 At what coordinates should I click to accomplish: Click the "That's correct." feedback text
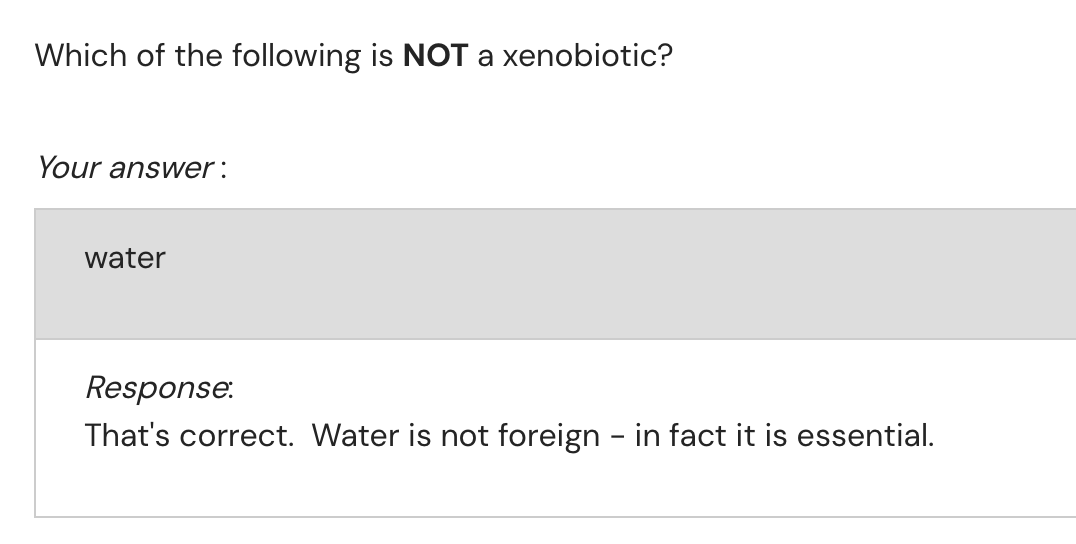(189, 435)
